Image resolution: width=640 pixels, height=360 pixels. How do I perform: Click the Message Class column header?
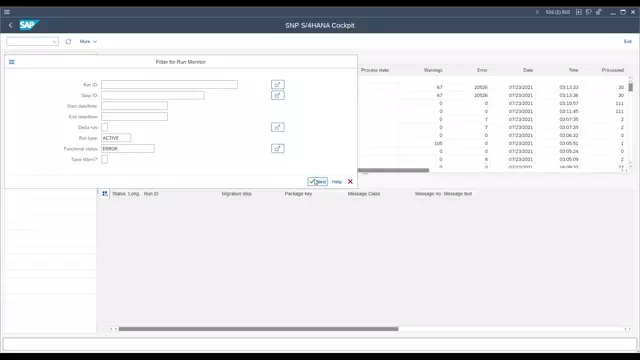click(364, 193)
